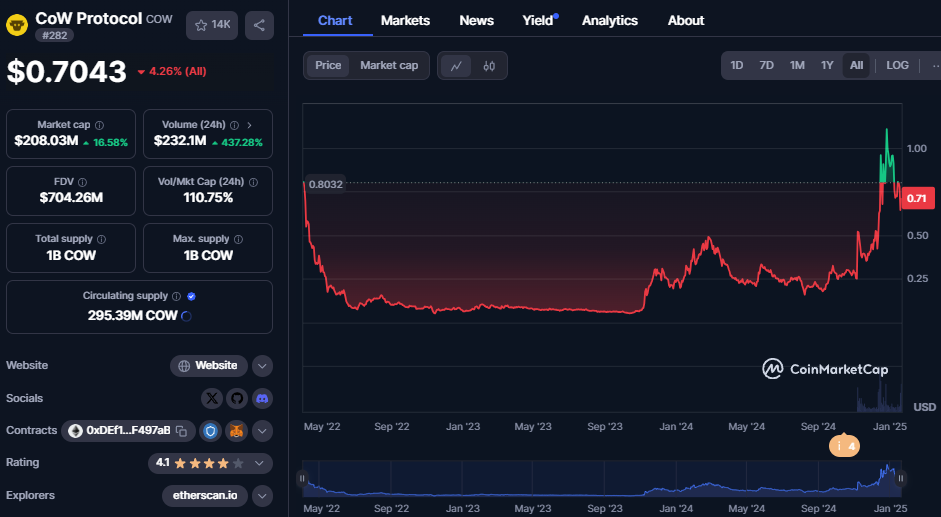Click the -4.26% (All) price change
Viewport: 941px width, 517px height.
point(172,71)
